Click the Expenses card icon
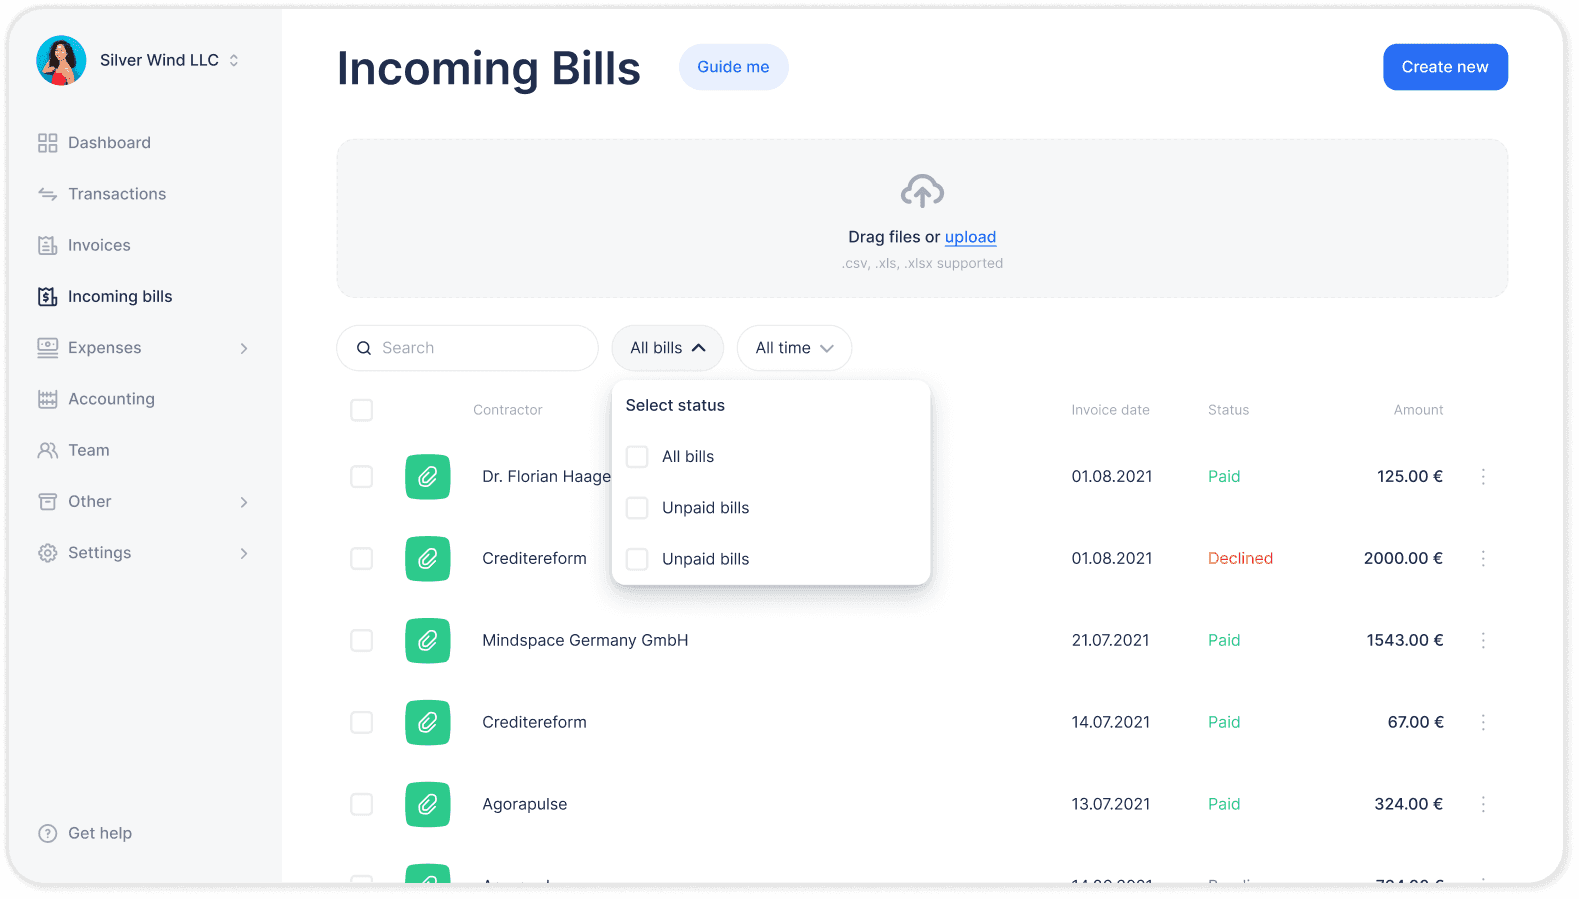Viewport: 1579px width, 899px height. (47, 348)
